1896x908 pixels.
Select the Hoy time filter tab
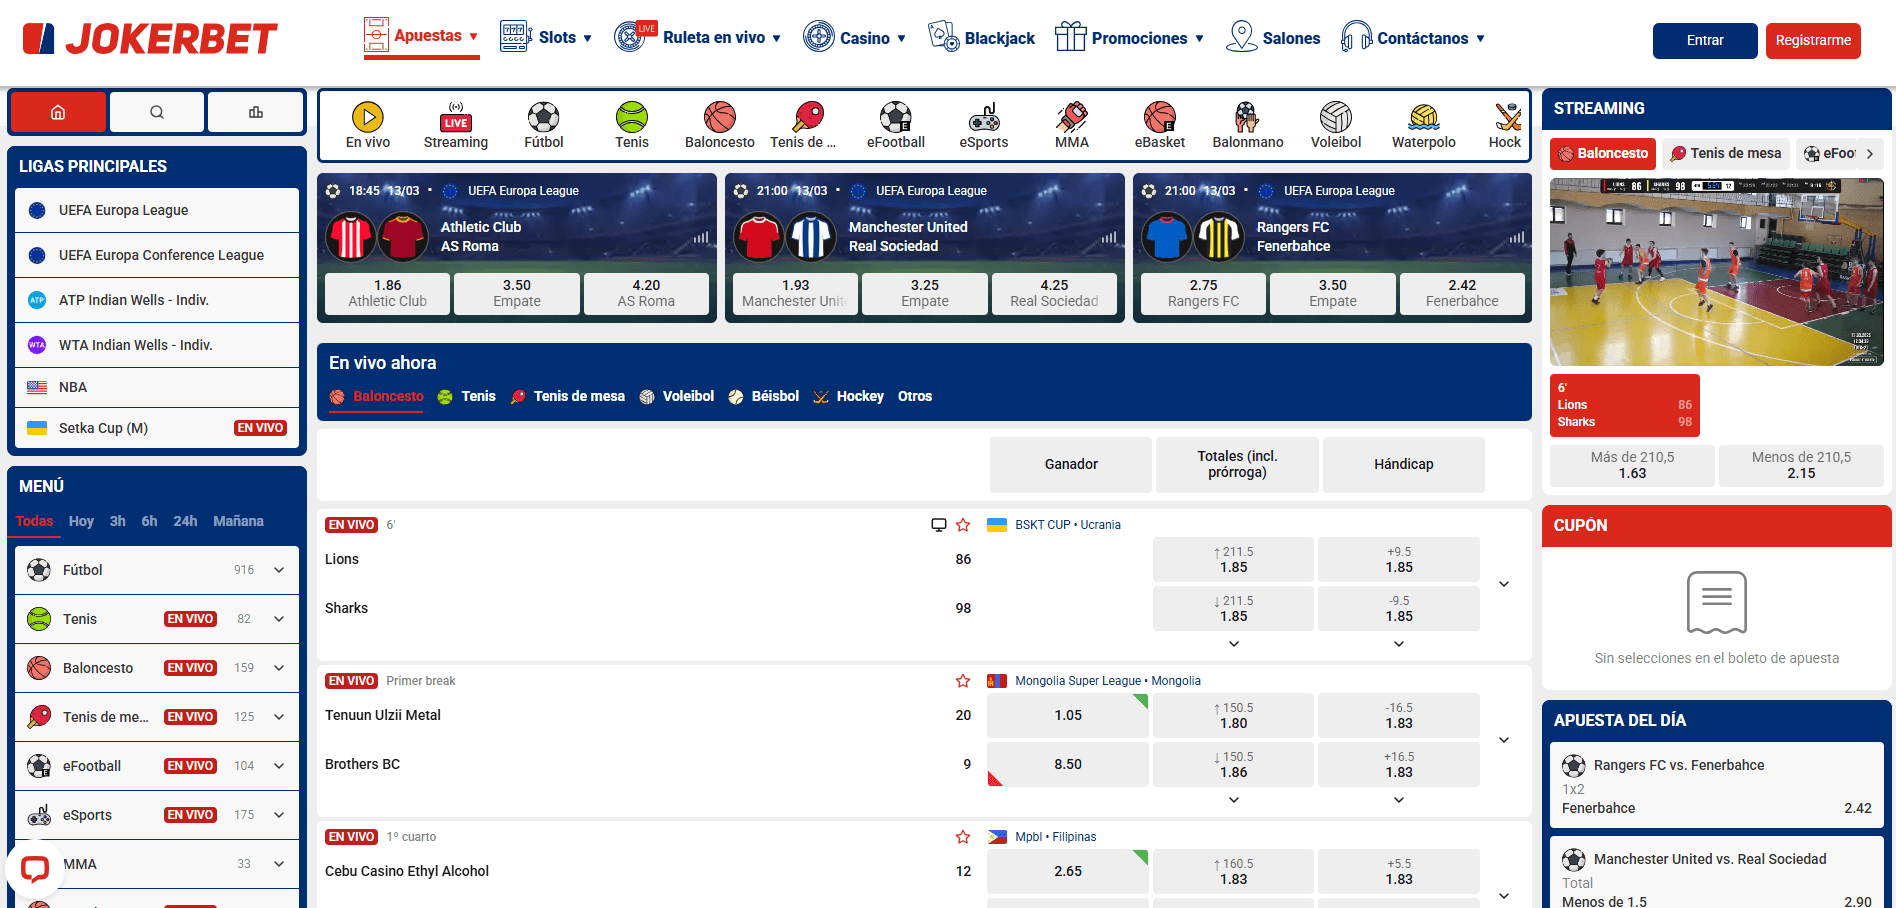pyautogui.click(x=81, y=521)
